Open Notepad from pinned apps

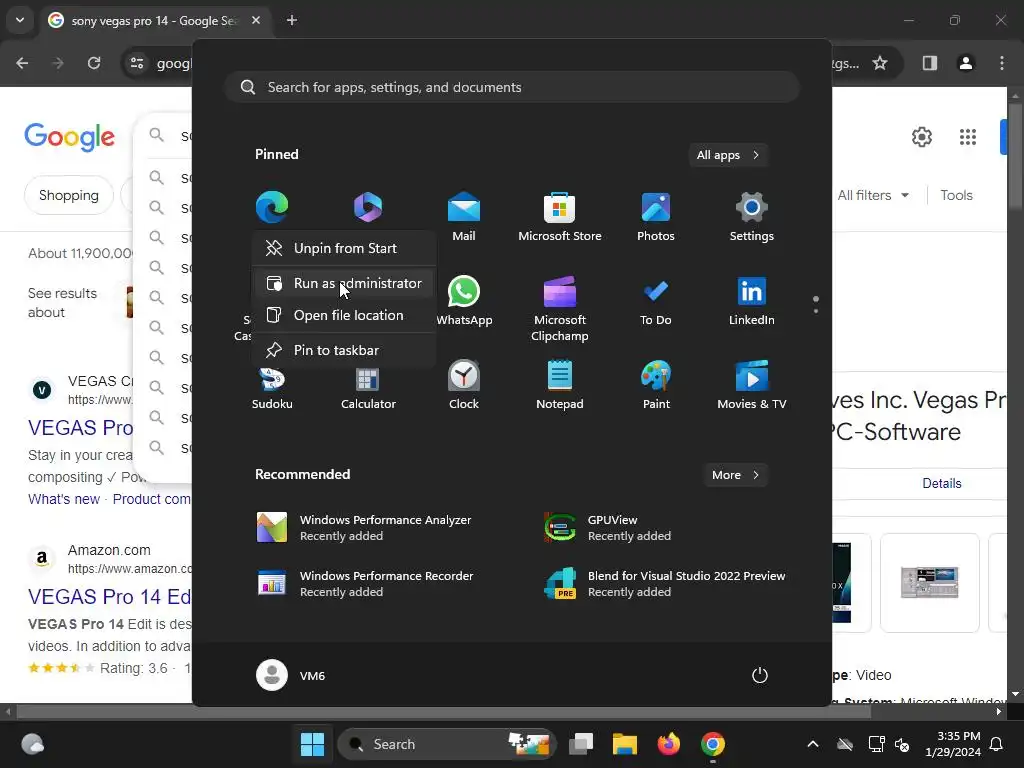tap(560, 385)
